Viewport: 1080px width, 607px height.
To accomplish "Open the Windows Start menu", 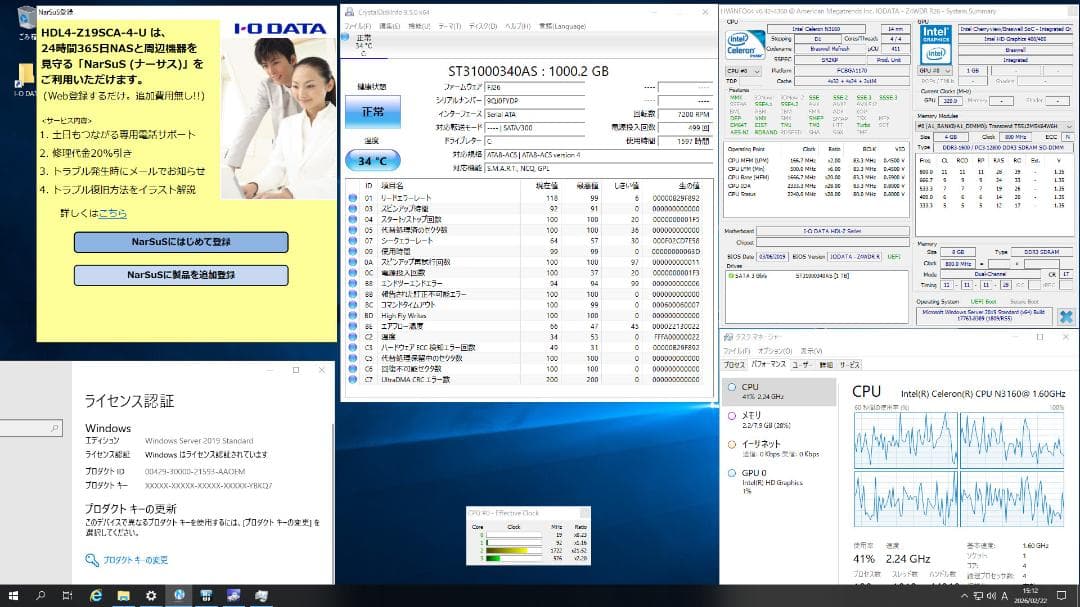I will pos(13,596).
